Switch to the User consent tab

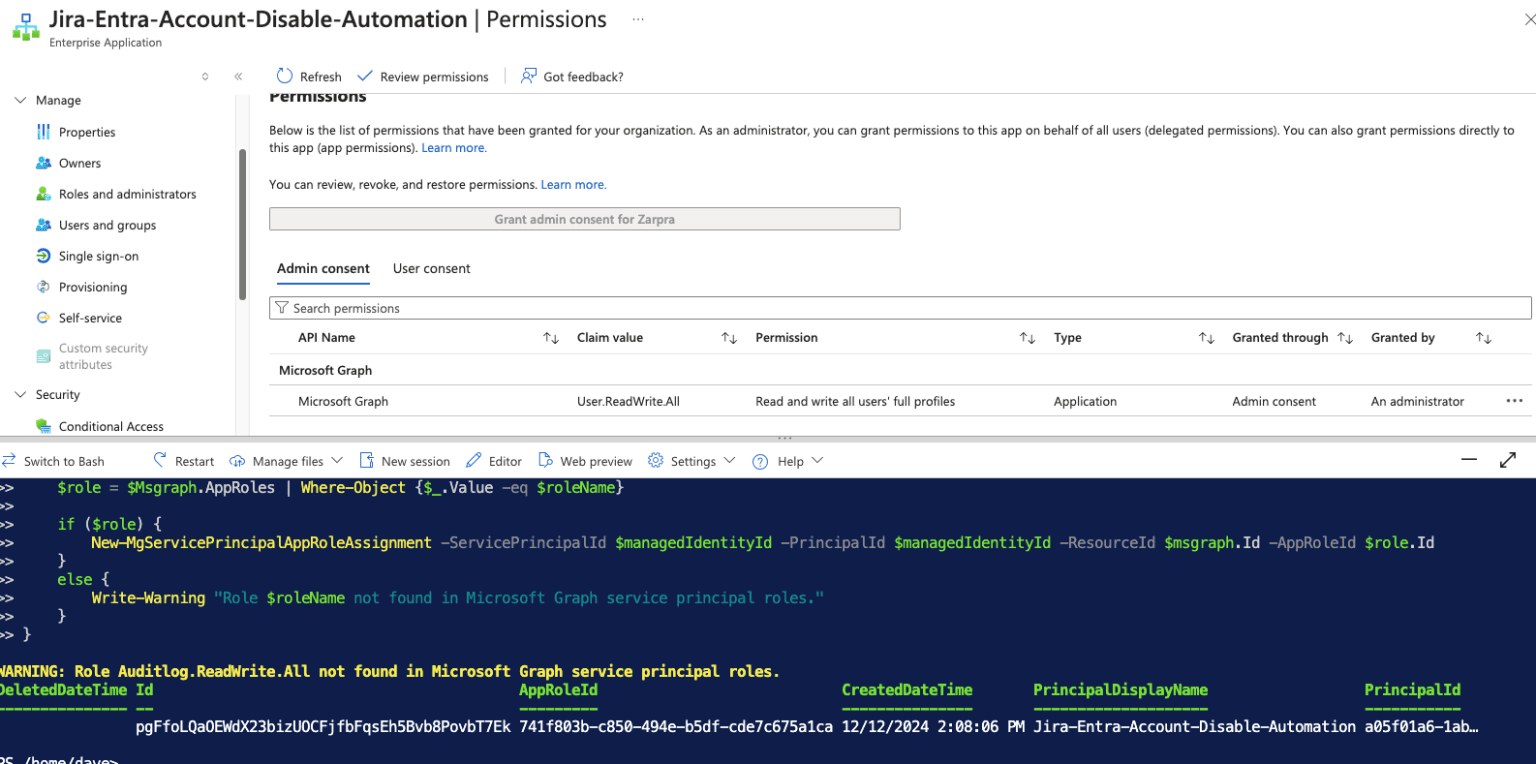pyautogui.click(x=431, y=268)
